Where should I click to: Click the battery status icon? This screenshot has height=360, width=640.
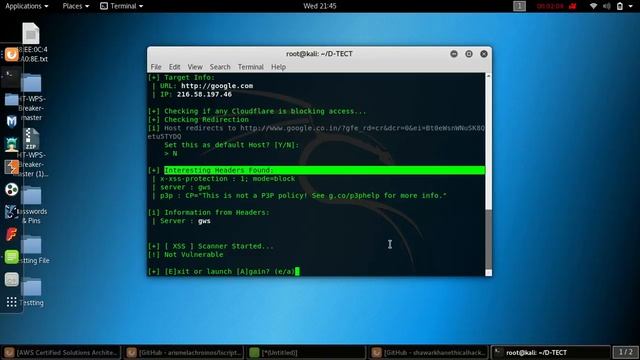620,6
